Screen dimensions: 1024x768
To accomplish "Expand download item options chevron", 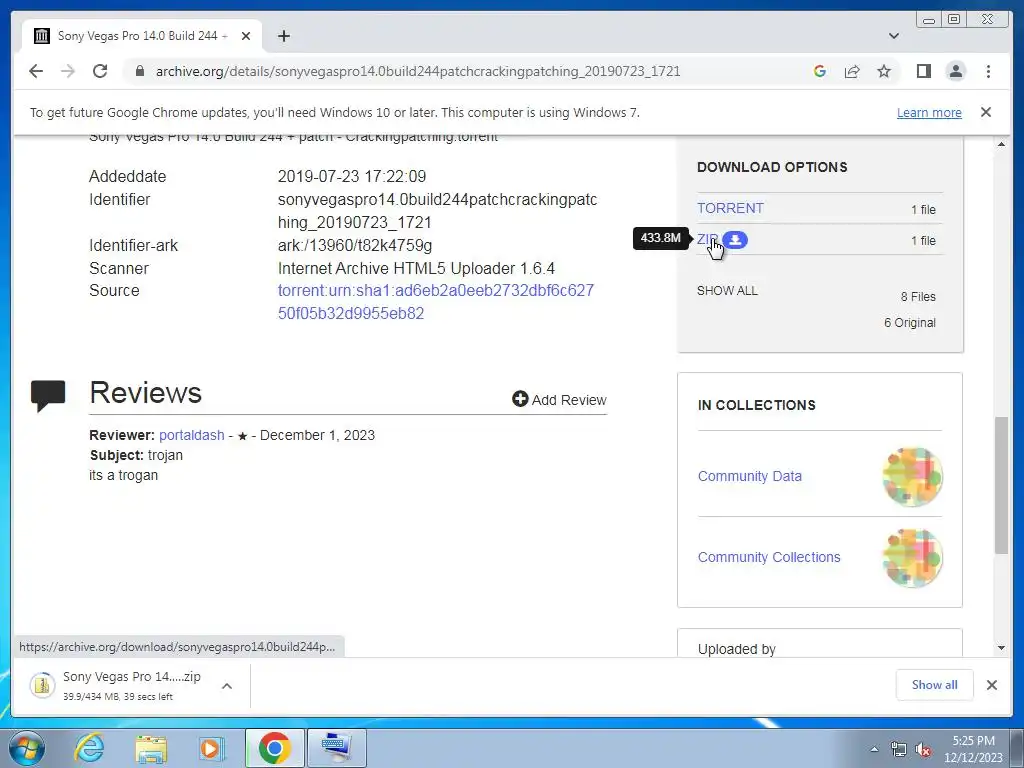I will coord(227,686).
